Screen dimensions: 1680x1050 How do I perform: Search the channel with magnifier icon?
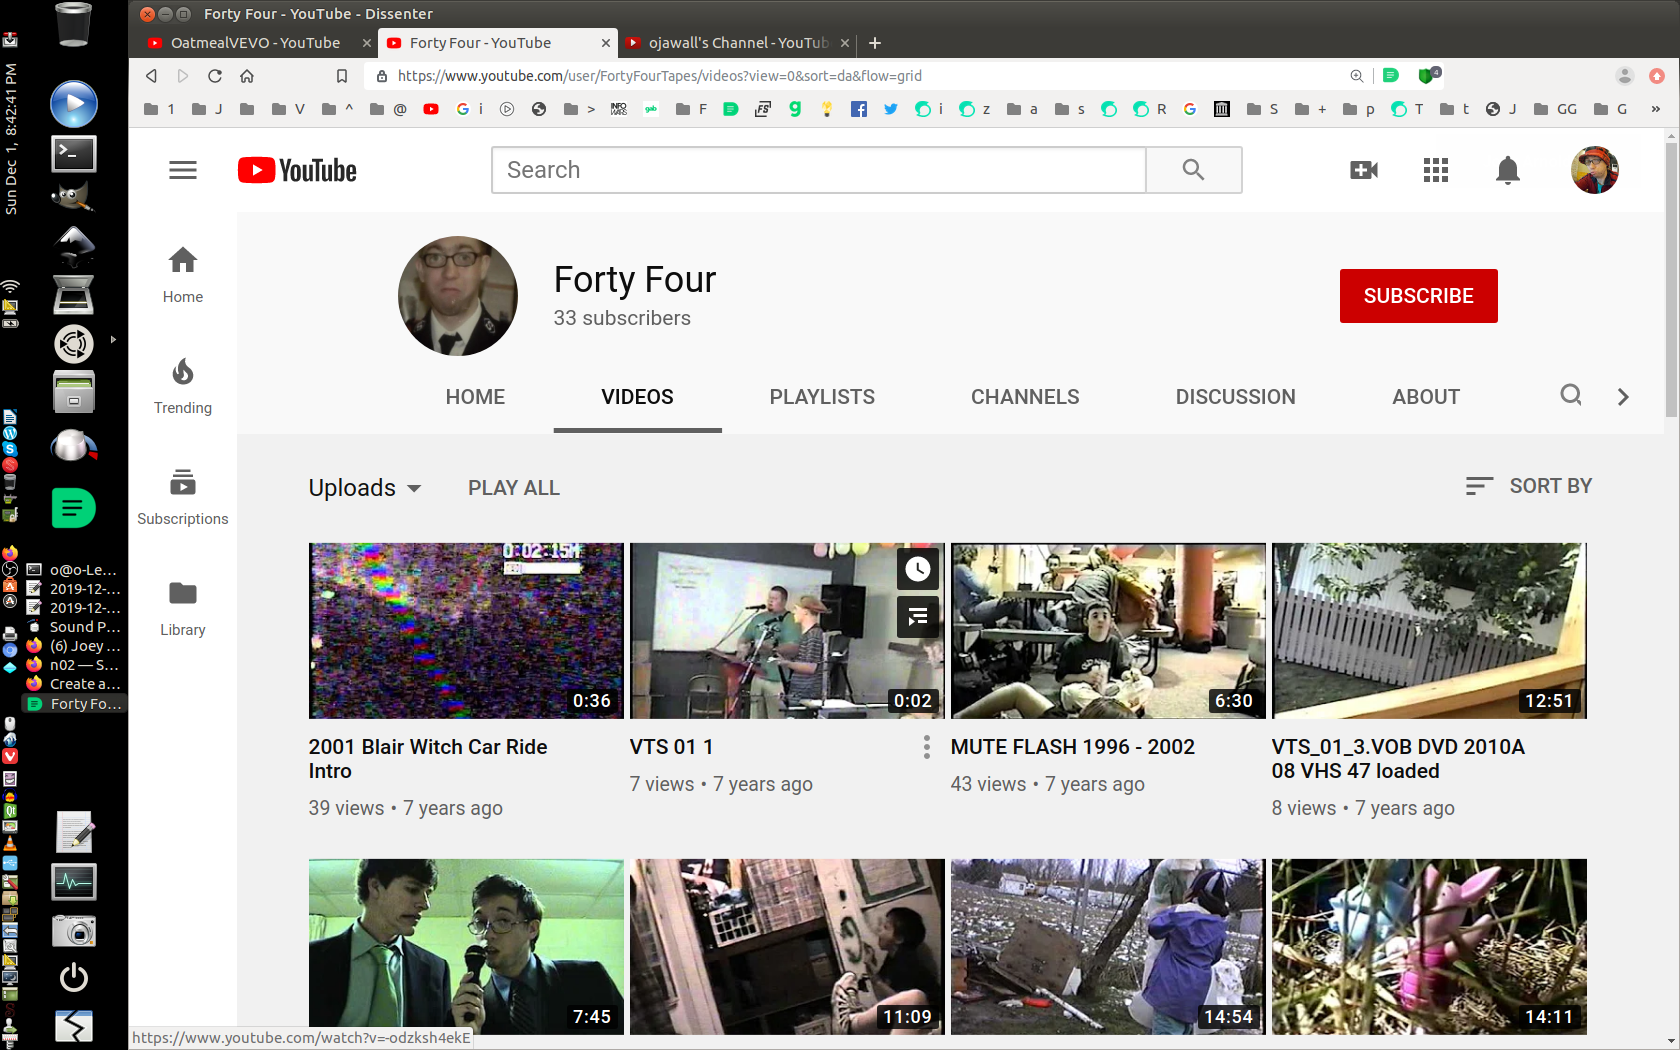[1571, 396]
